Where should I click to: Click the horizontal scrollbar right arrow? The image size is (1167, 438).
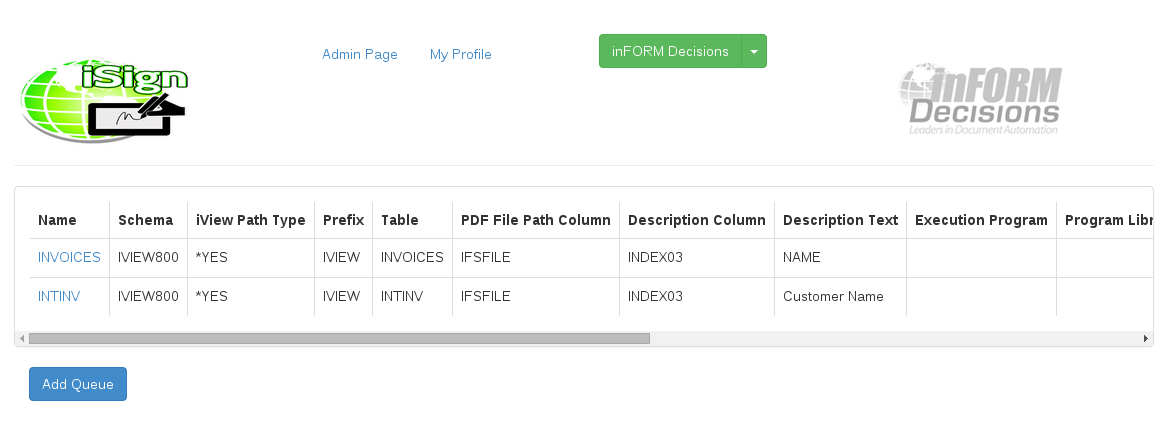(x=1146, y=339)
